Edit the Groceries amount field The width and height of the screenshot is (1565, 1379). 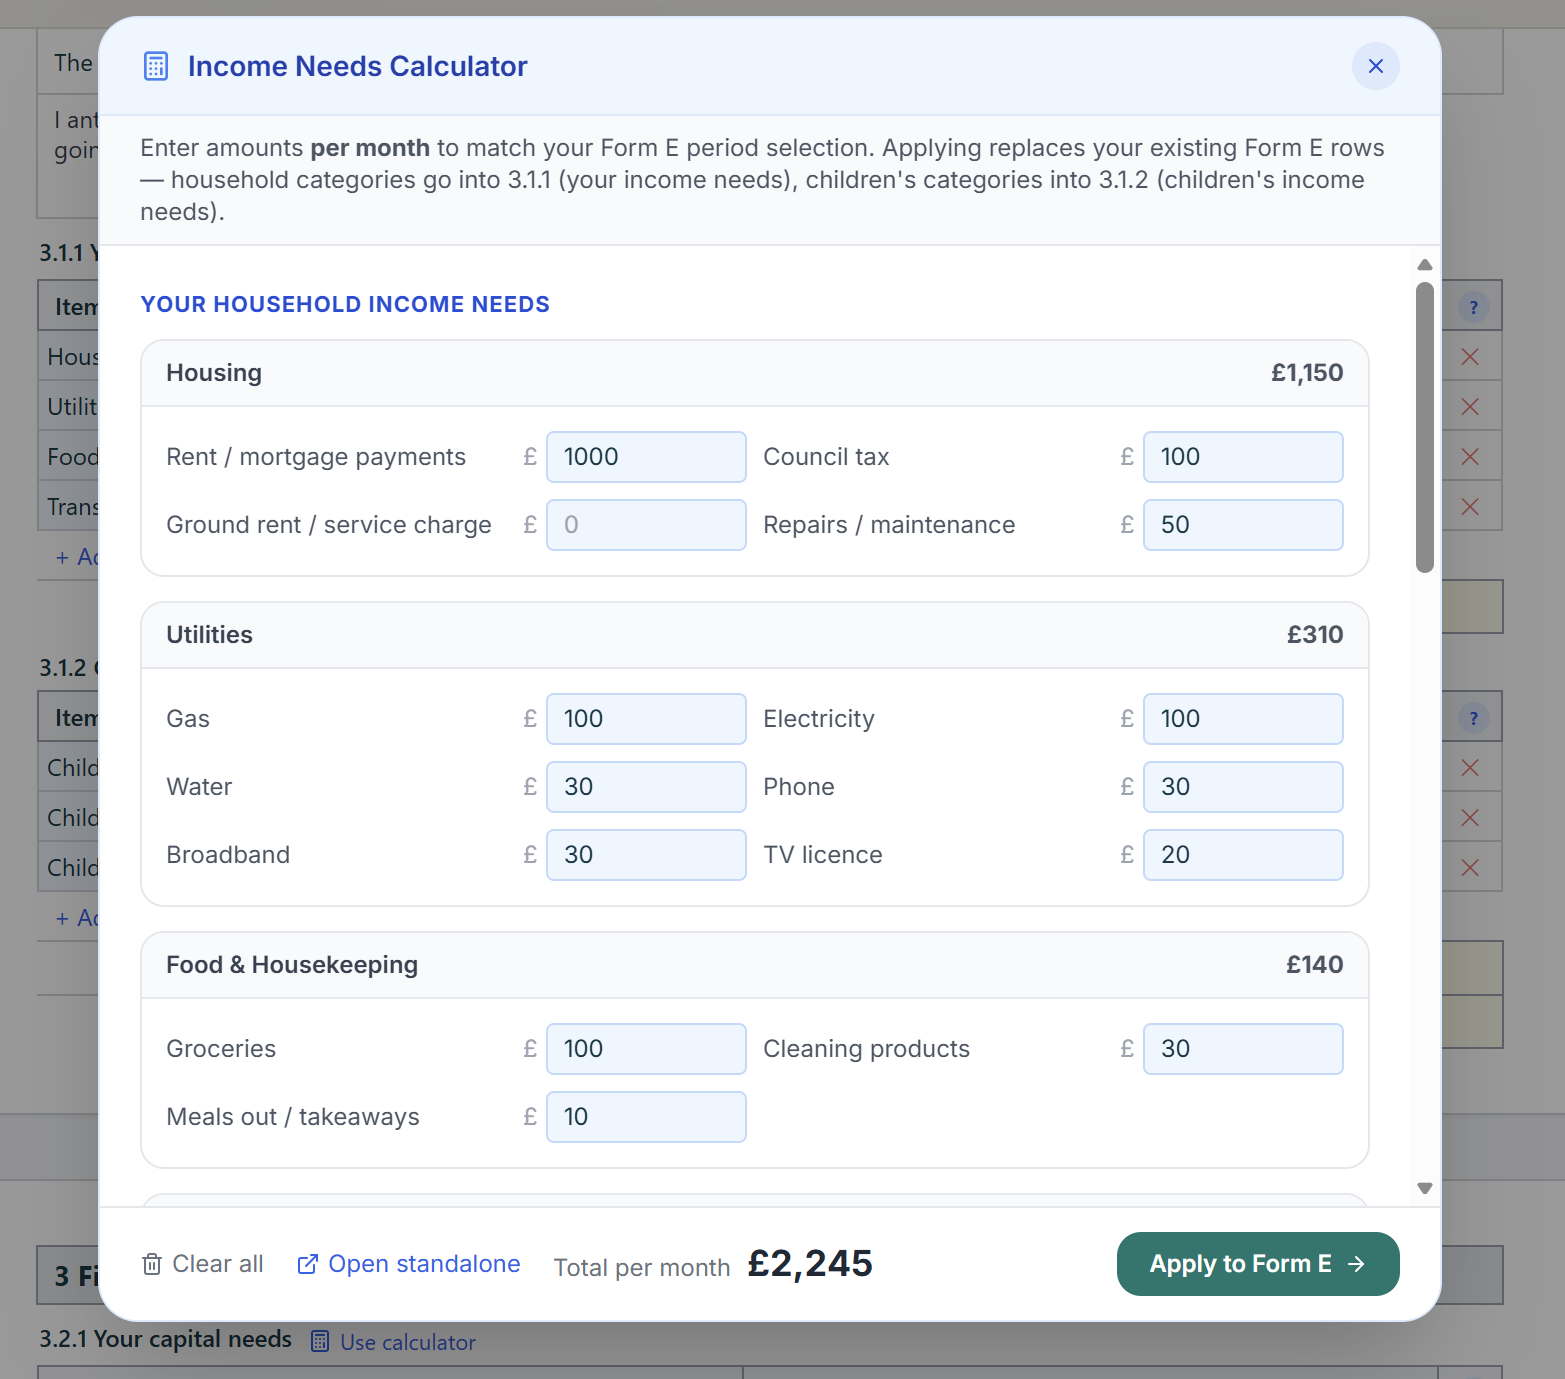point(646,1049)
